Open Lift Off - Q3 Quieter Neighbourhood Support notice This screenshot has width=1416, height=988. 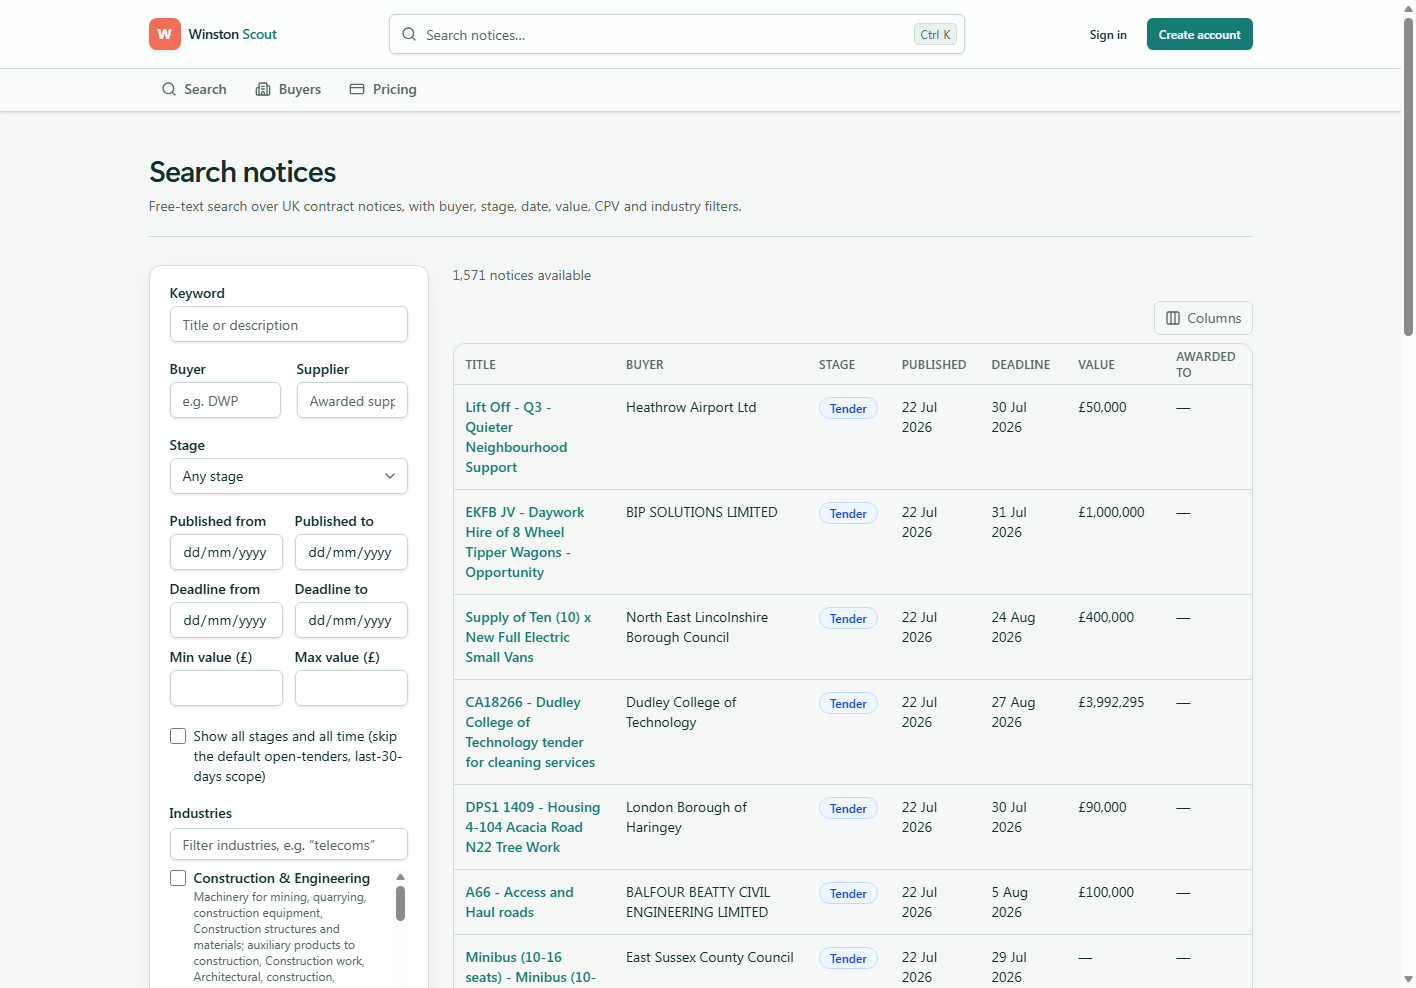516,437
